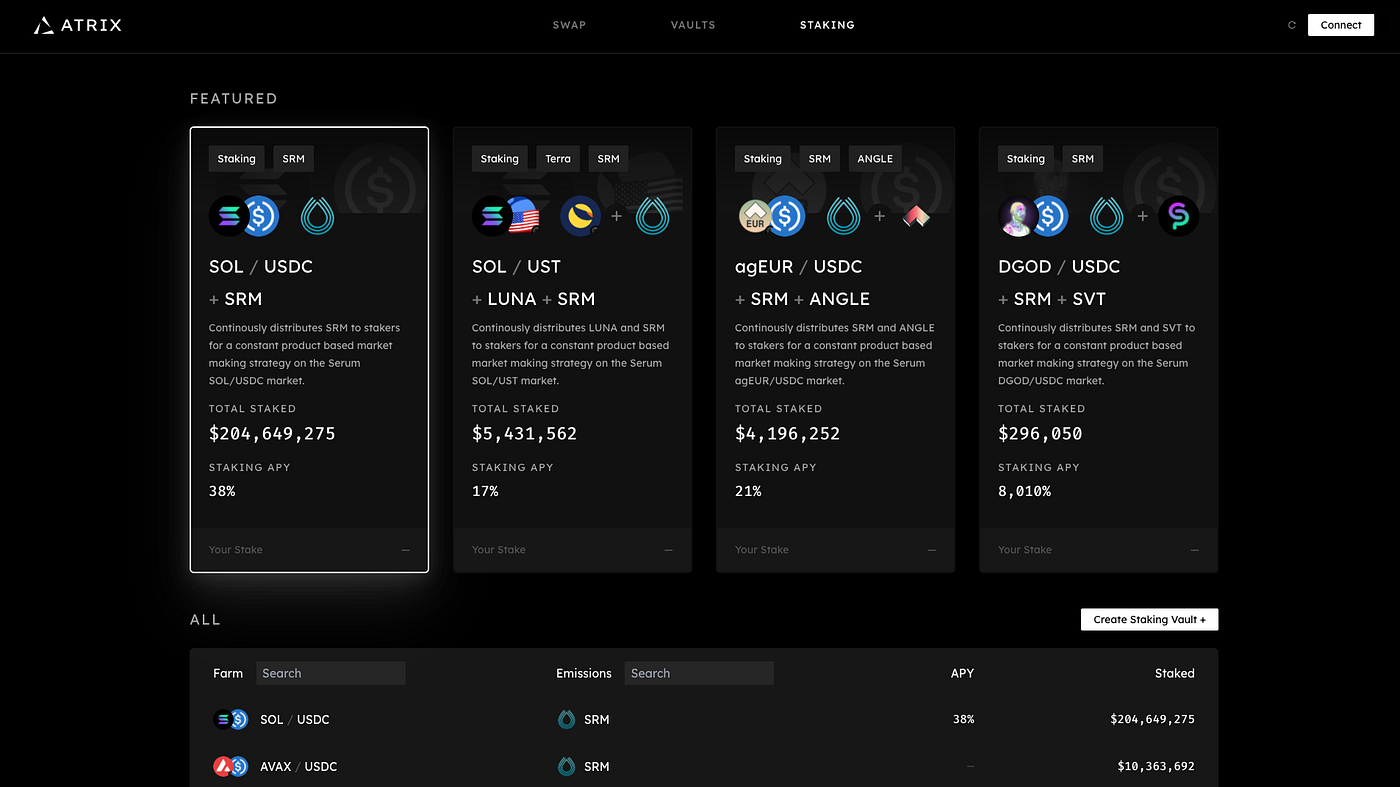
Task: Click the LUNA reward icon in SOL / UST card
Action: point(581,216)
